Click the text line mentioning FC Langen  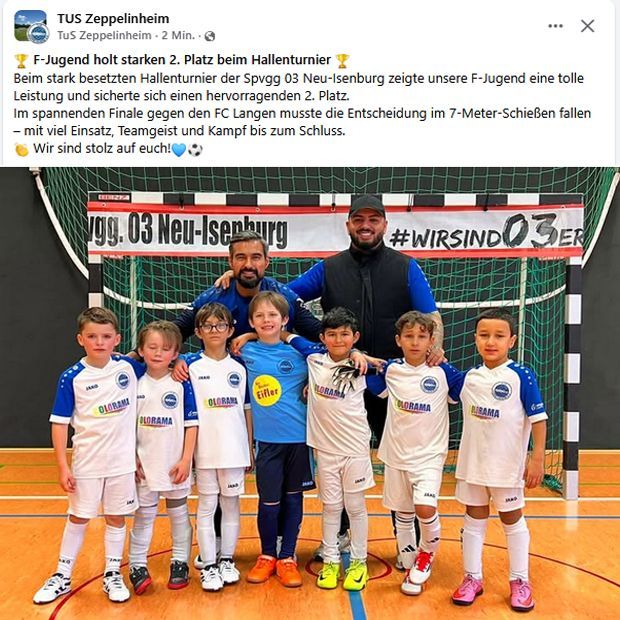(x=302, y=113)
